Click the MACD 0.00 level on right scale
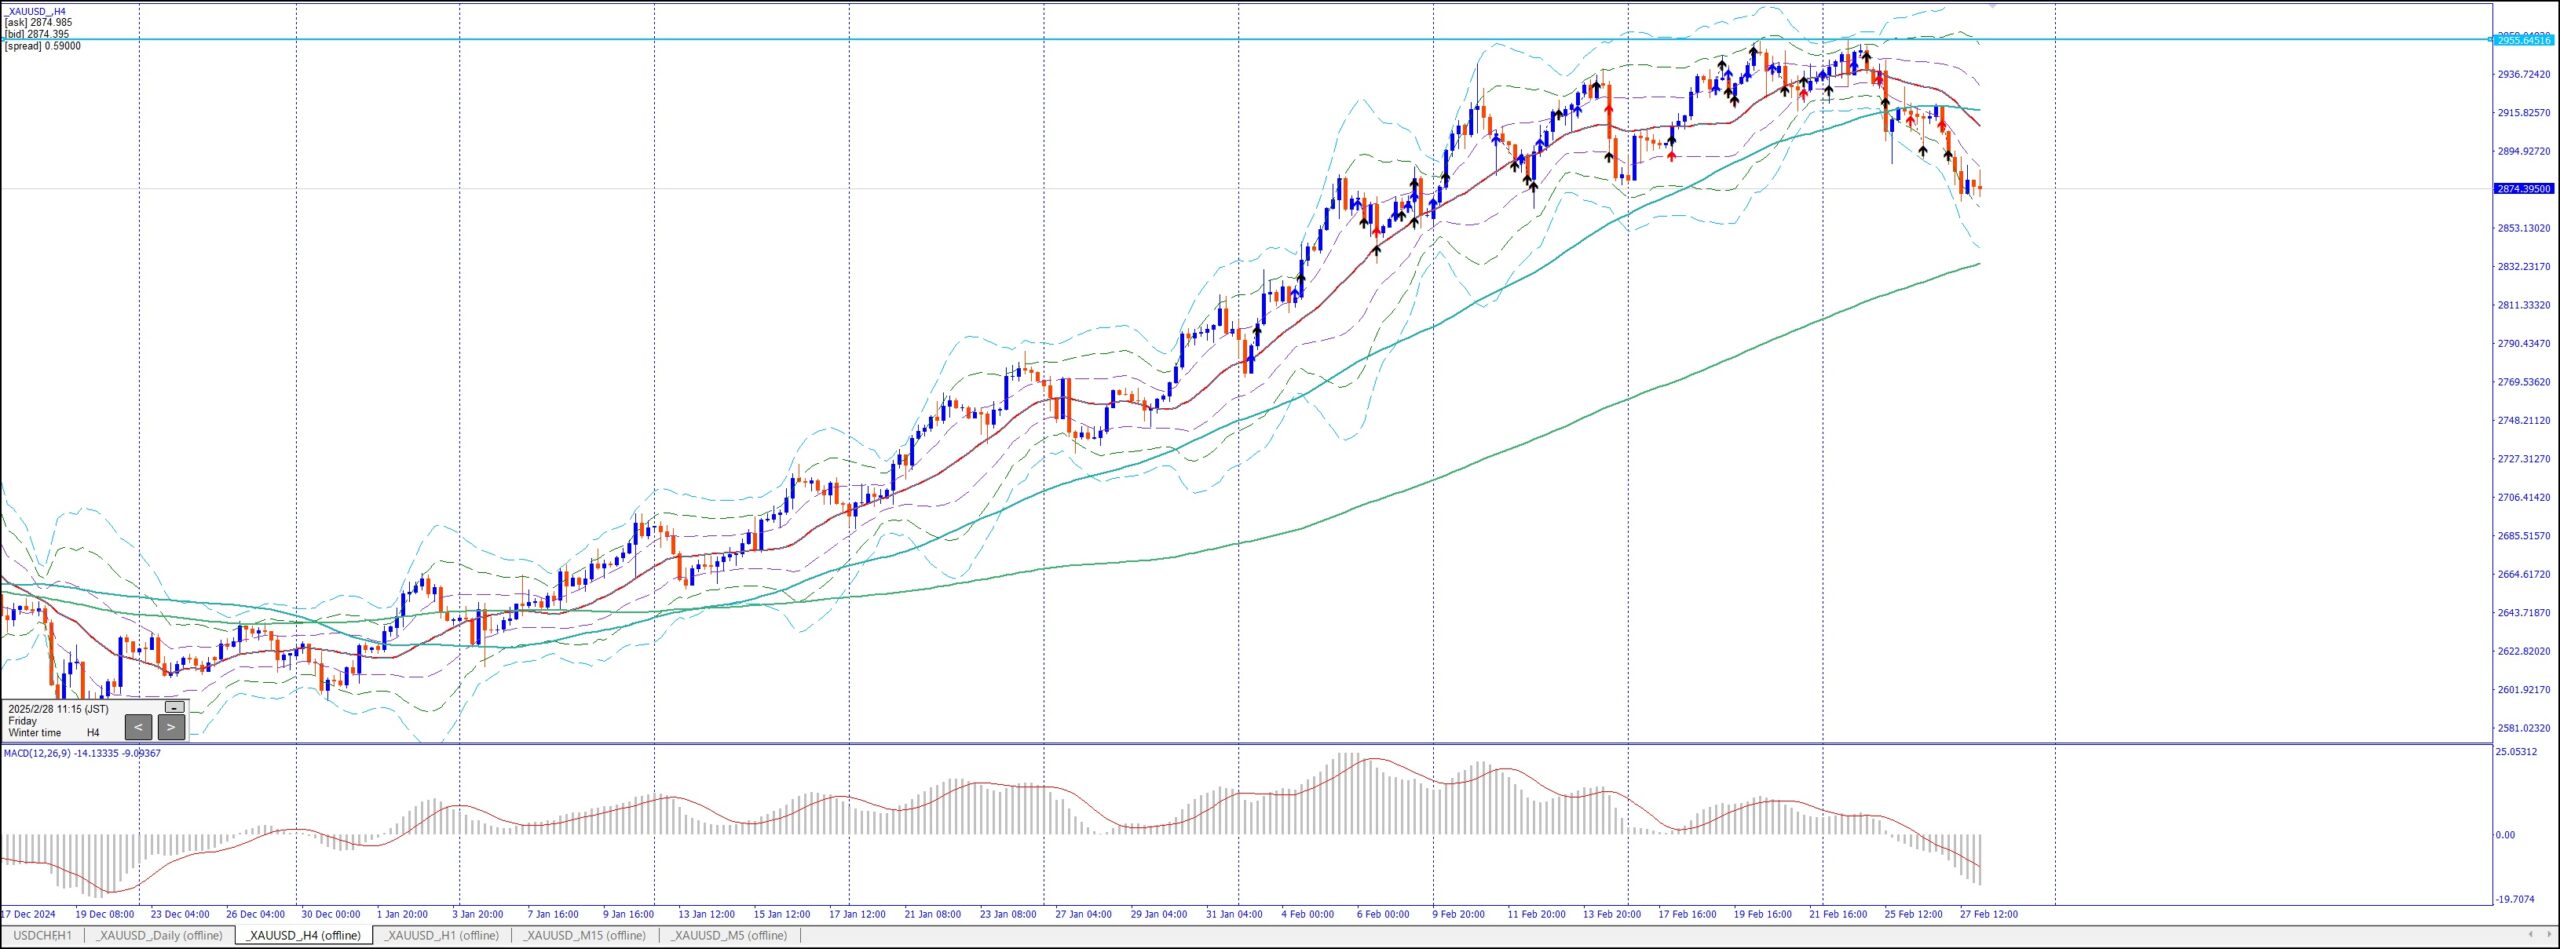The width and height of the screenshot is (2560, 949). pos(2505,835)
